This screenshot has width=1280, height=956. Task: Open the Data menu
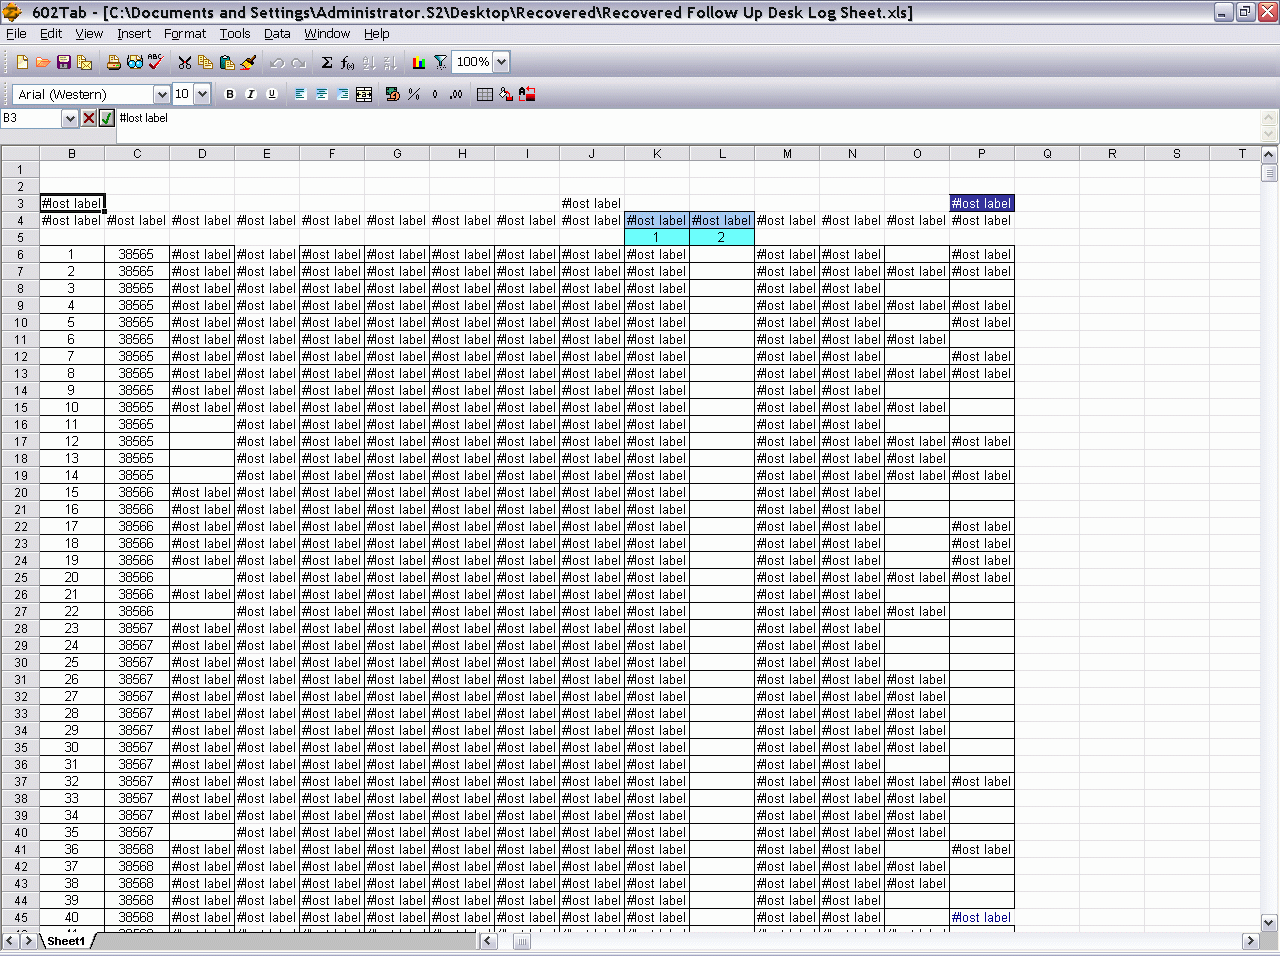point(277,33)
